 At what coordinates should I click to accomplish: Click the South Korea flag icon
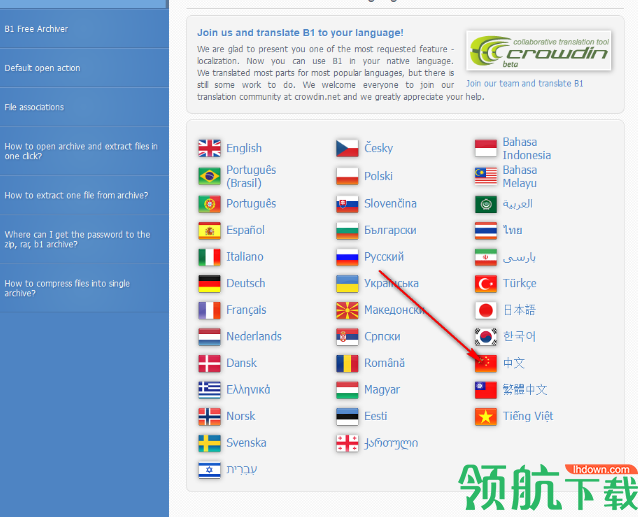point(485,337)
